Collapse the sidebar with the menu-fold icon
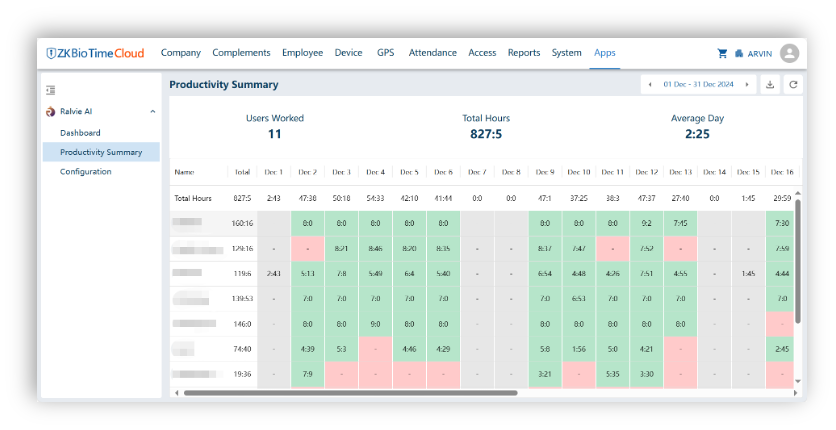This screenshot has height=430, width=836. click(x=50, y=90)
